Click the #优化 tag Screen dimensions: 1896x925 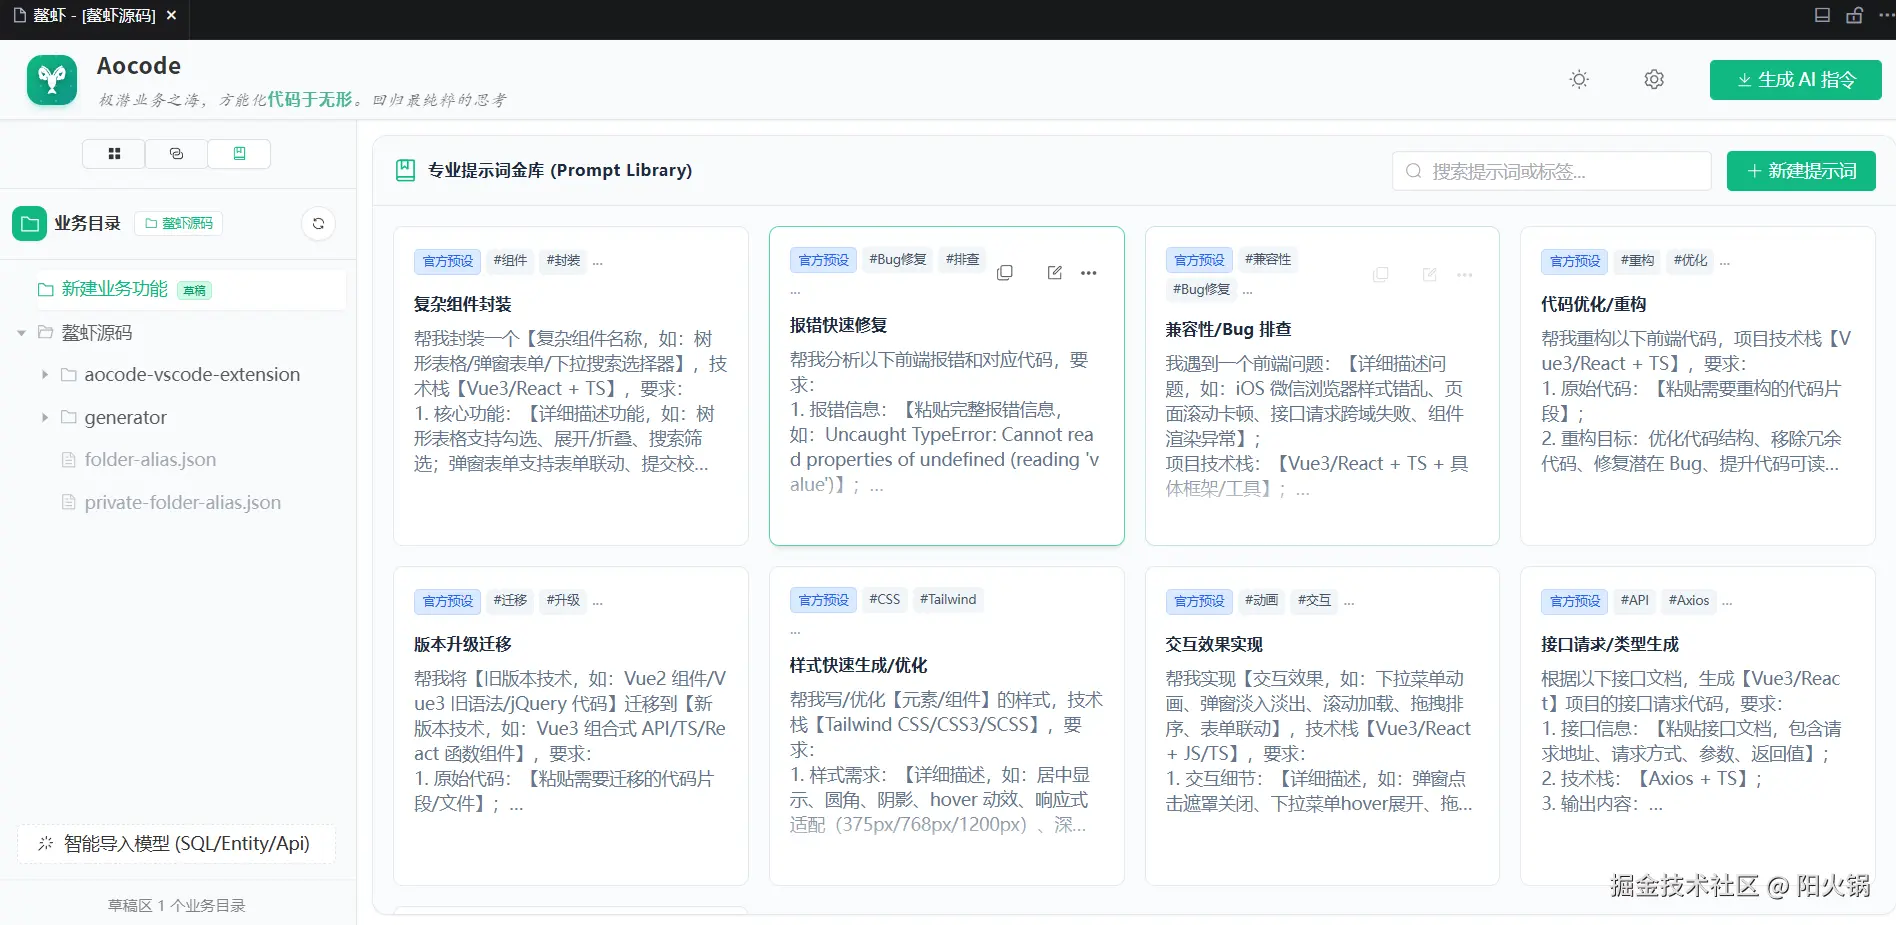click(1690, 261)
